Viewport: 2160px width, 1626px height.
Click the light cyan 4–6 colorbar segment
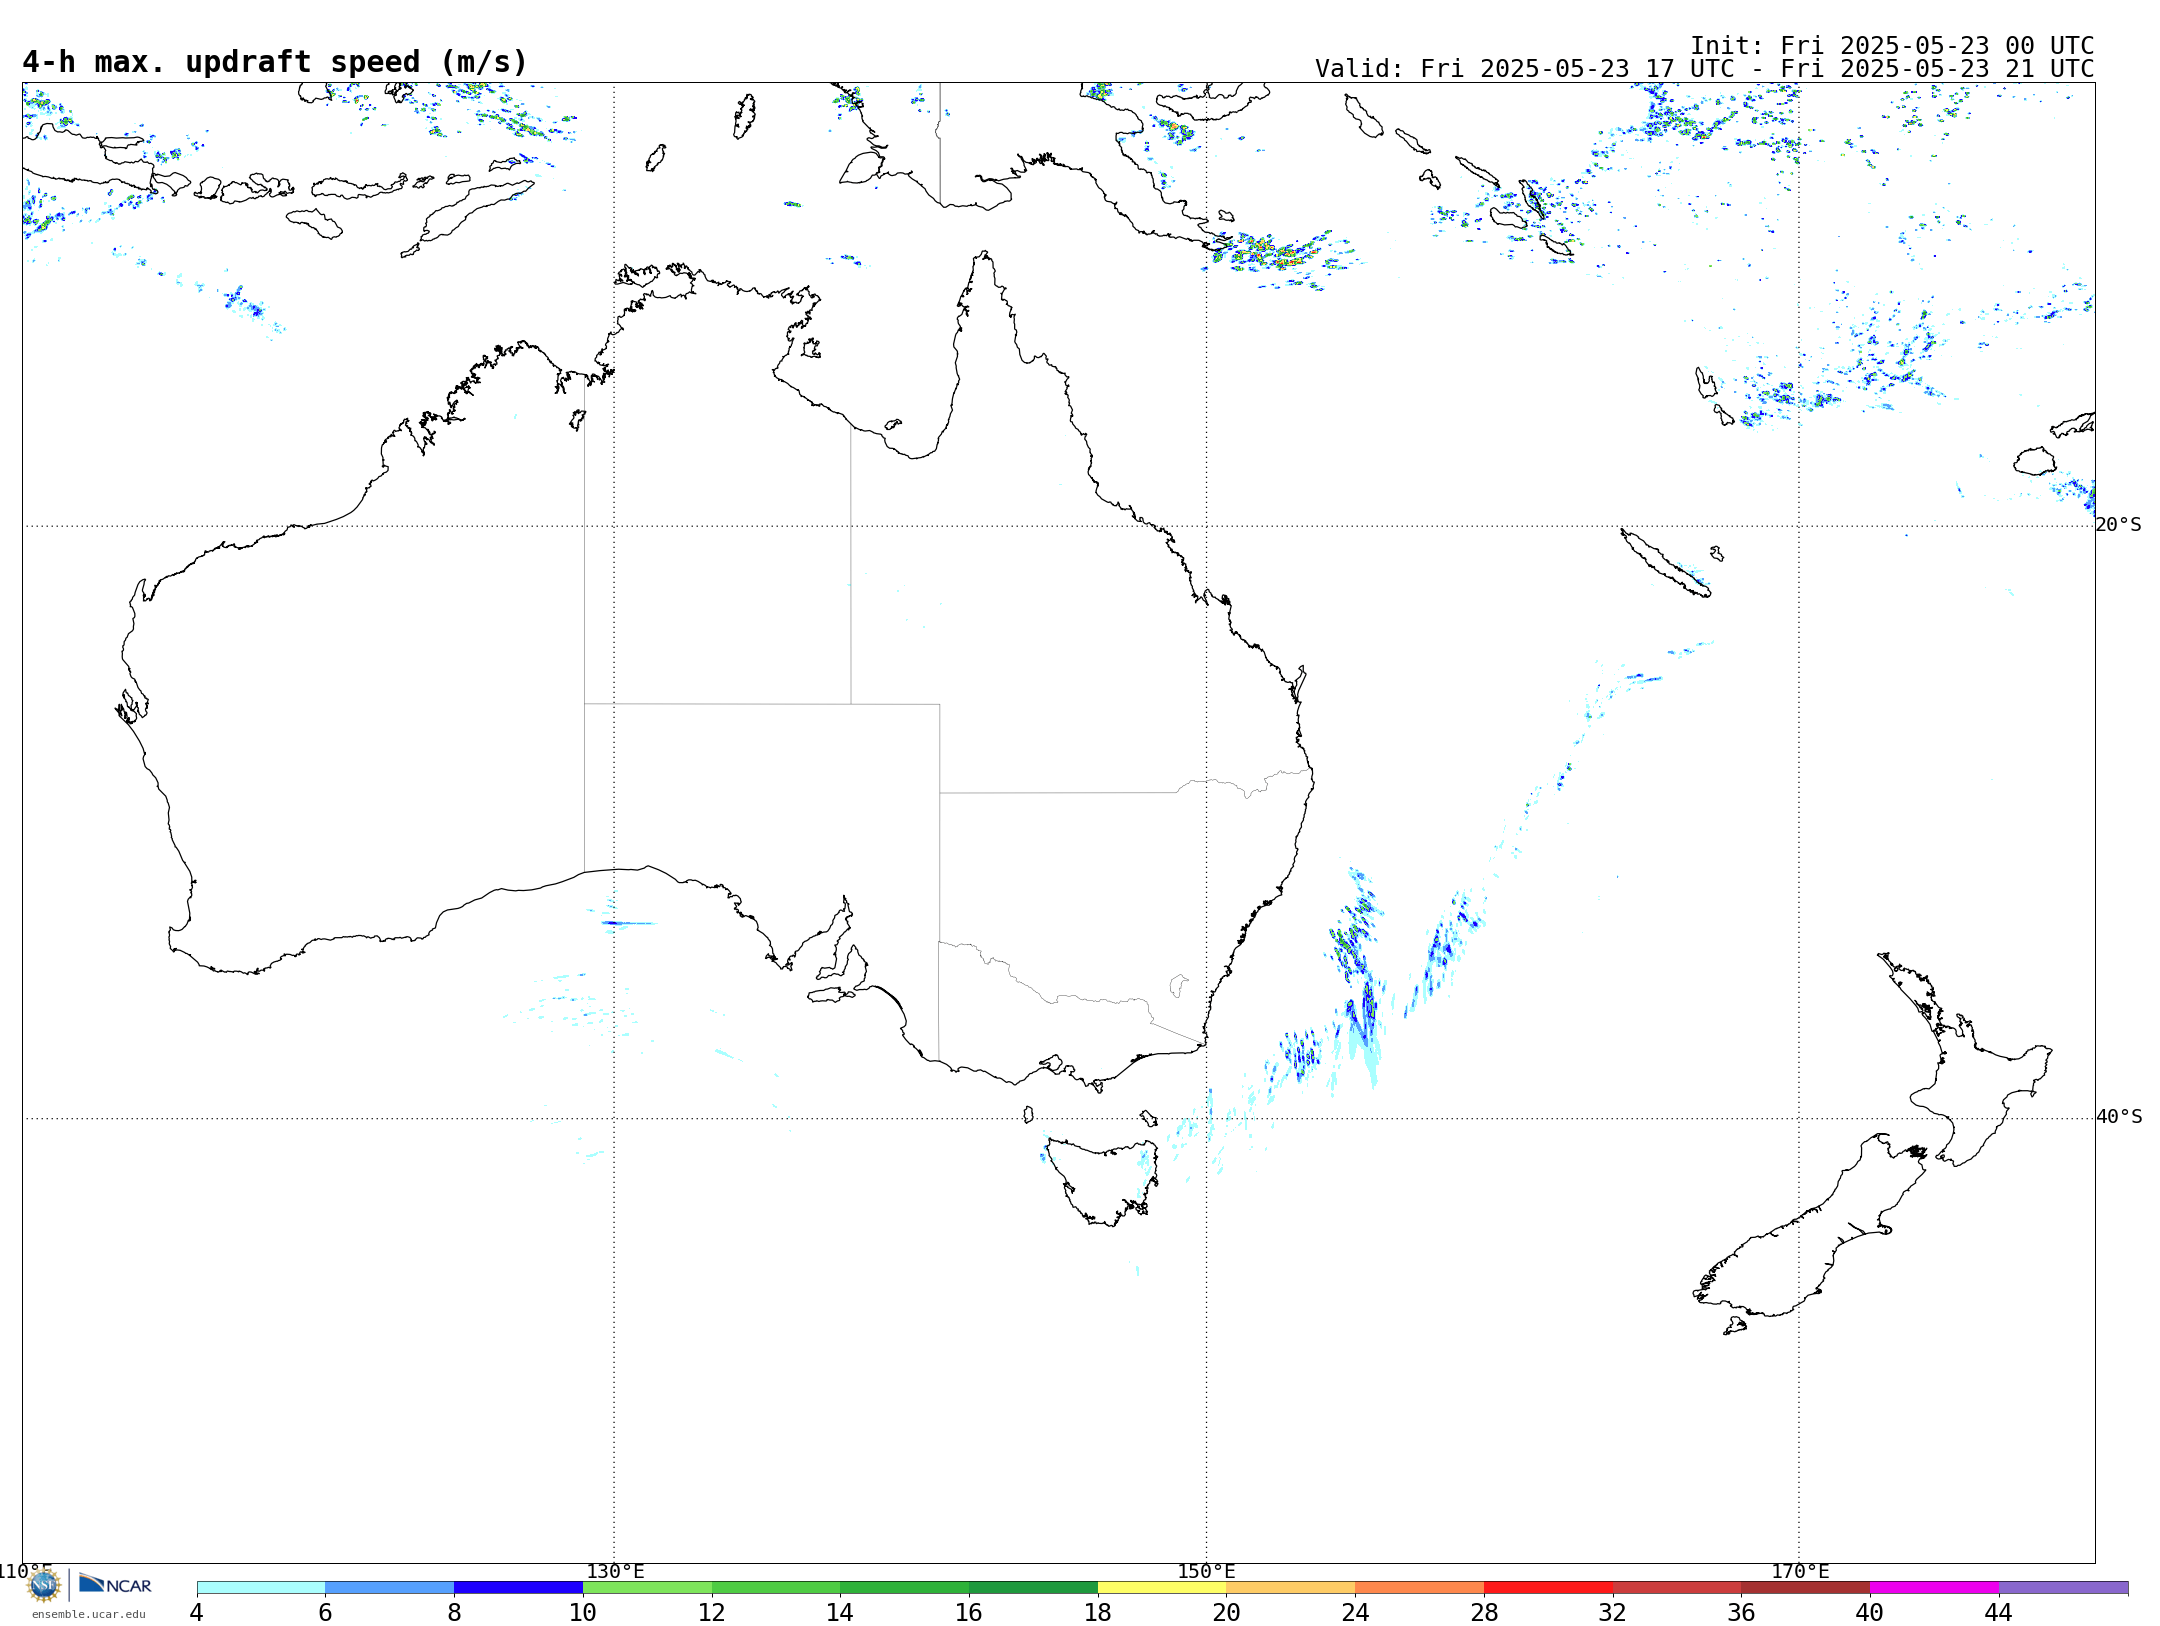(x=261, y=1588)
